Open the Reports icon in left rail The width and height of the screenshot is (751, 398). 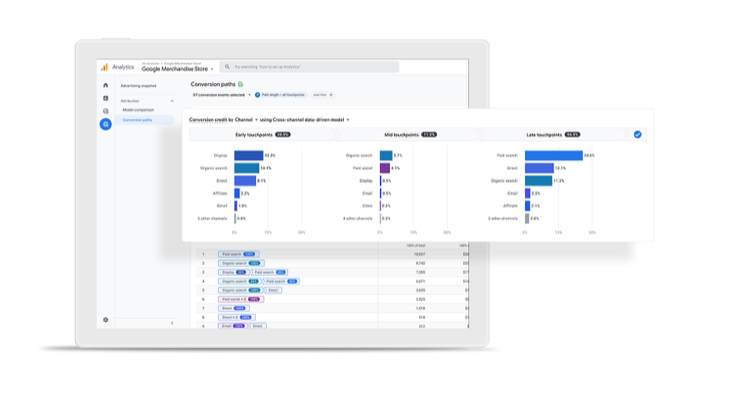[106, 98]
